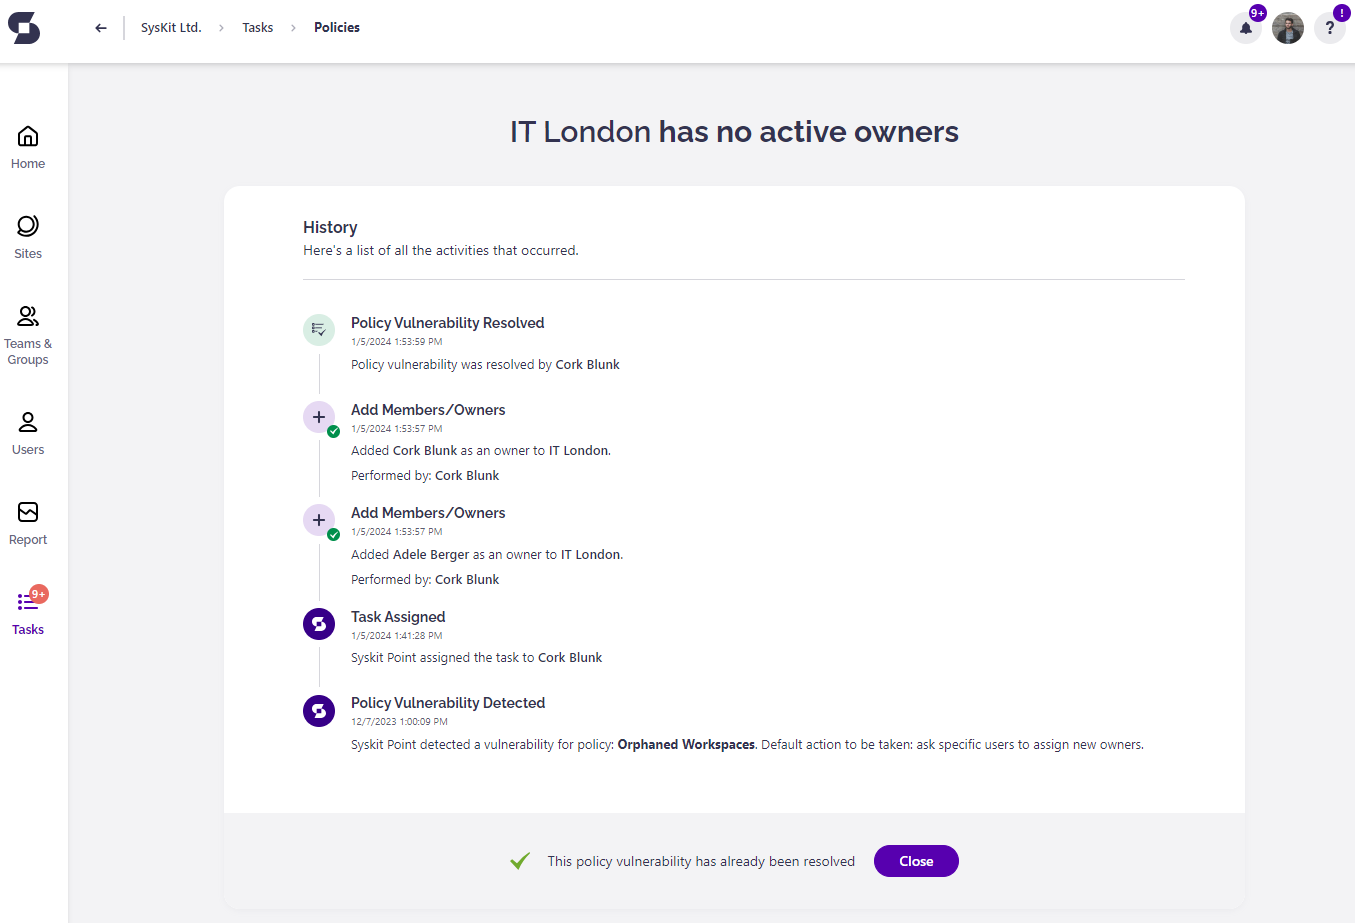1355x923 pixels.
Task: Click the SysKit Point logo
Action: [x=24, y=28]
